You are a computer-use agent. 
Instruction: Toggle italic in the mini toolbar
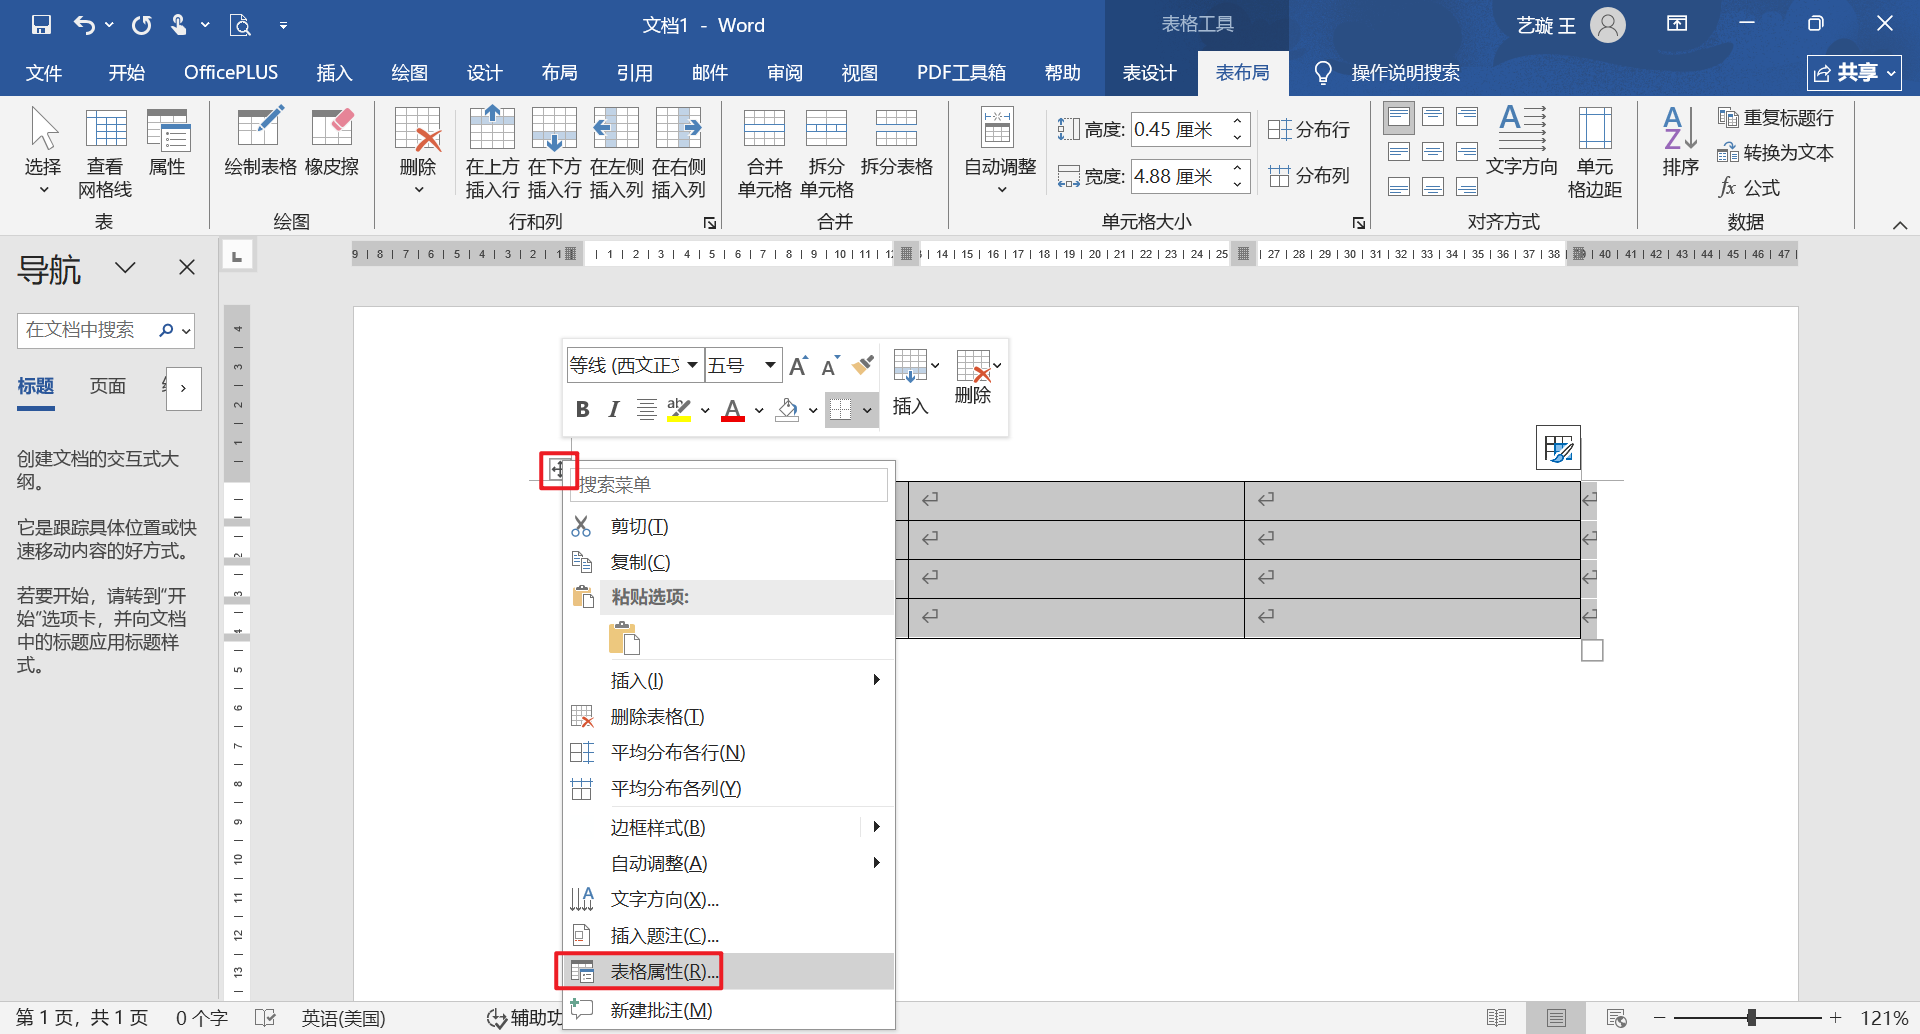click(614, 410)
